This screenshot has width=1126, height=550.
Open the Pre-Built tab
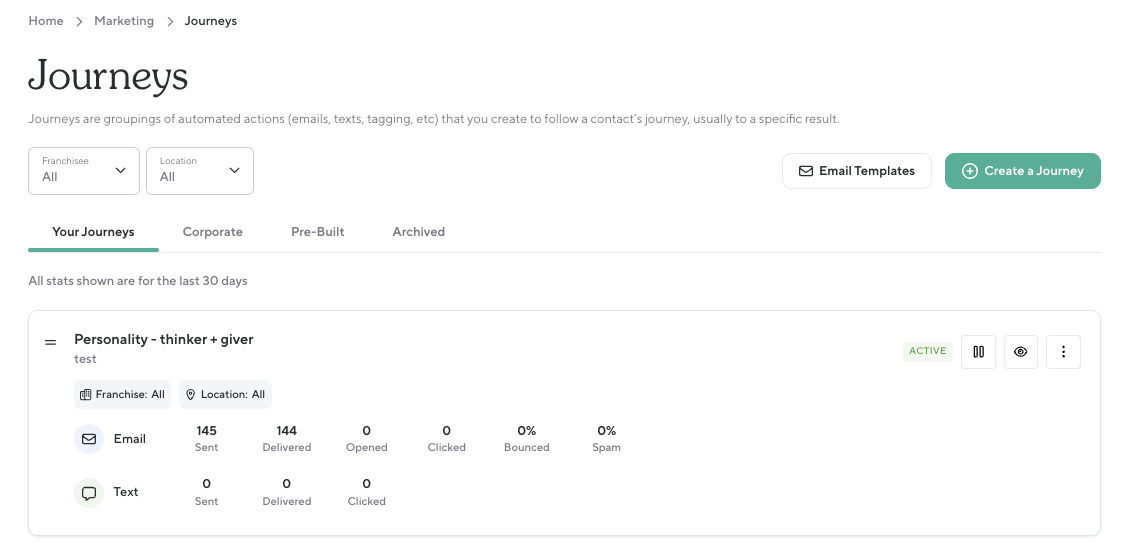coord(317,232)
